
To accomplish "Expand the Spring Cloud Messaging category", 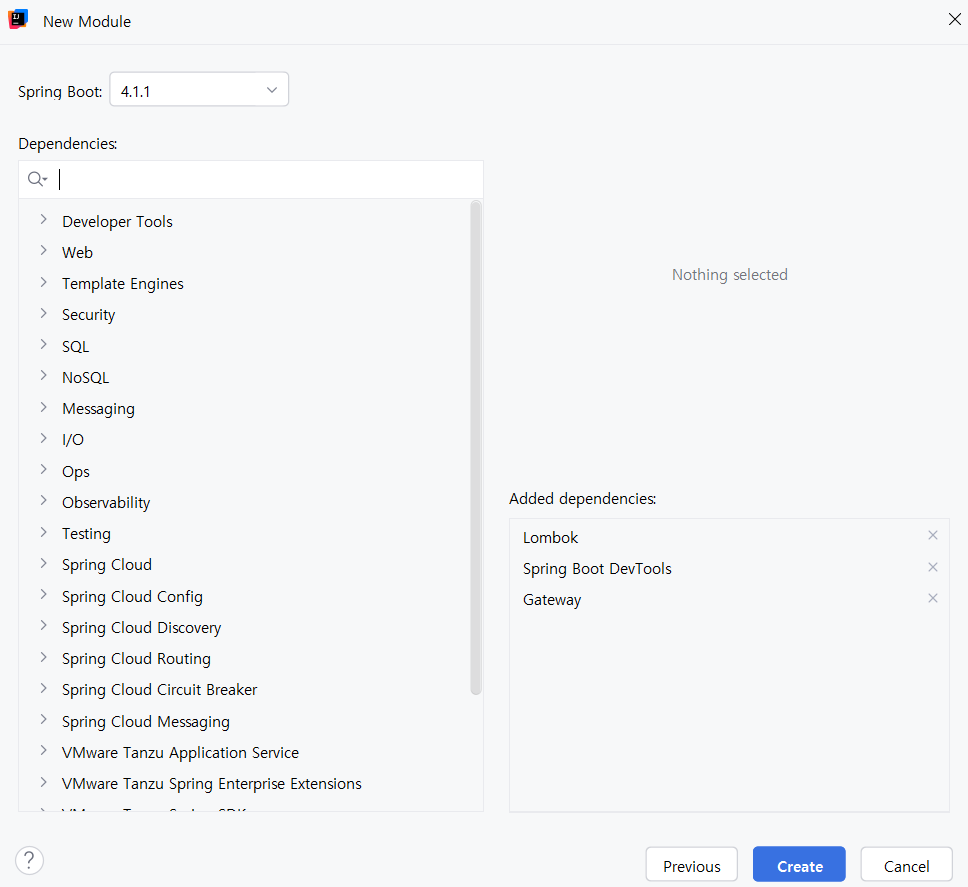I will (x=43, y=720).
